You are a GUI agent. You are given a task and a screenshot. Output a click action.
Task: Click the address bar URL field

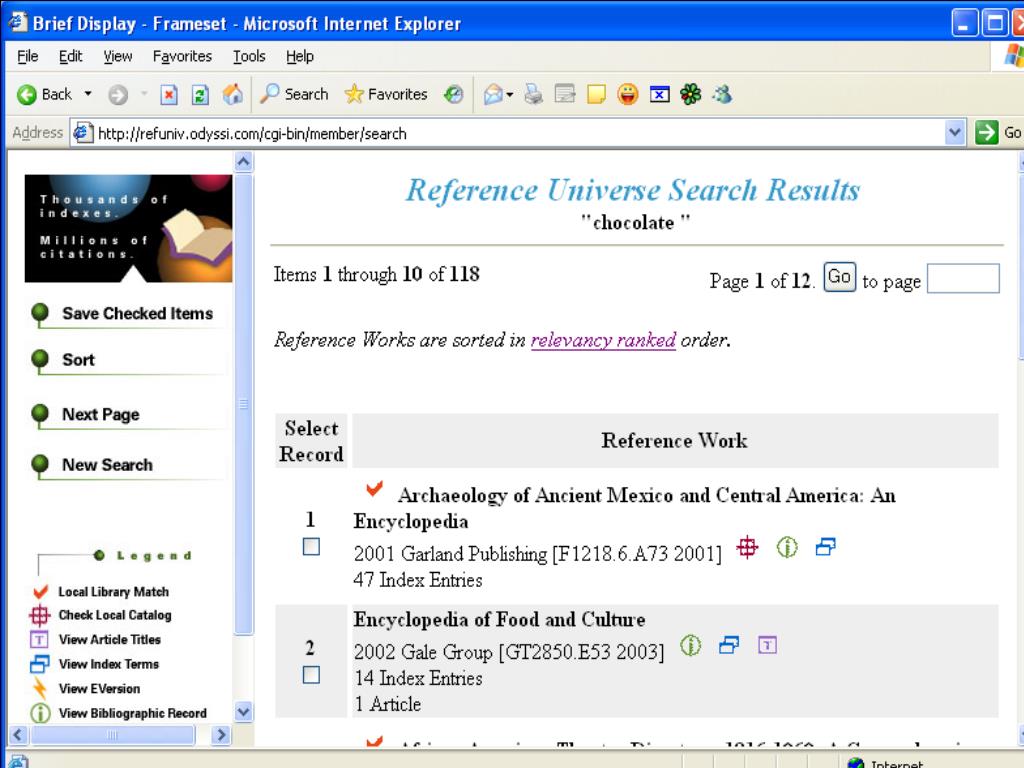coord(509,133)
